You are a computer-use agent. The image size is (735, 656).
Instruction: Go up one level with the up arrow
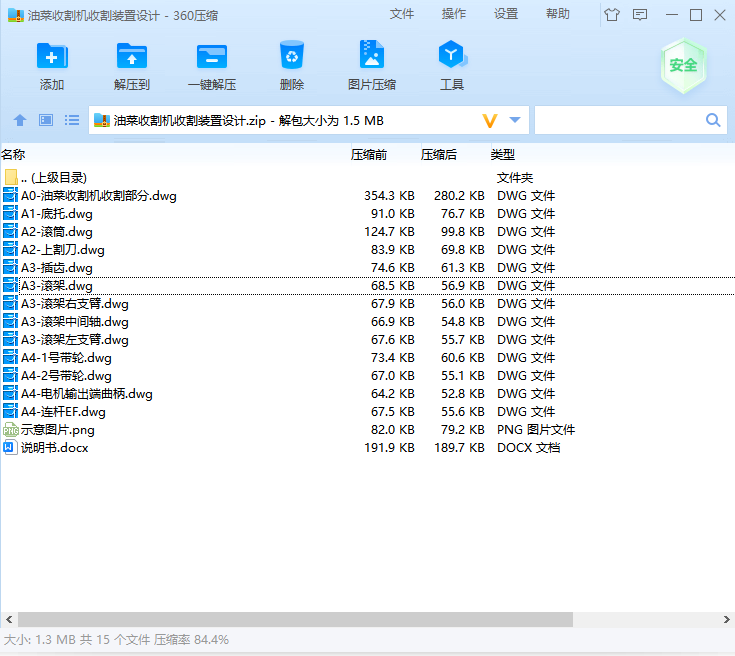20,121
